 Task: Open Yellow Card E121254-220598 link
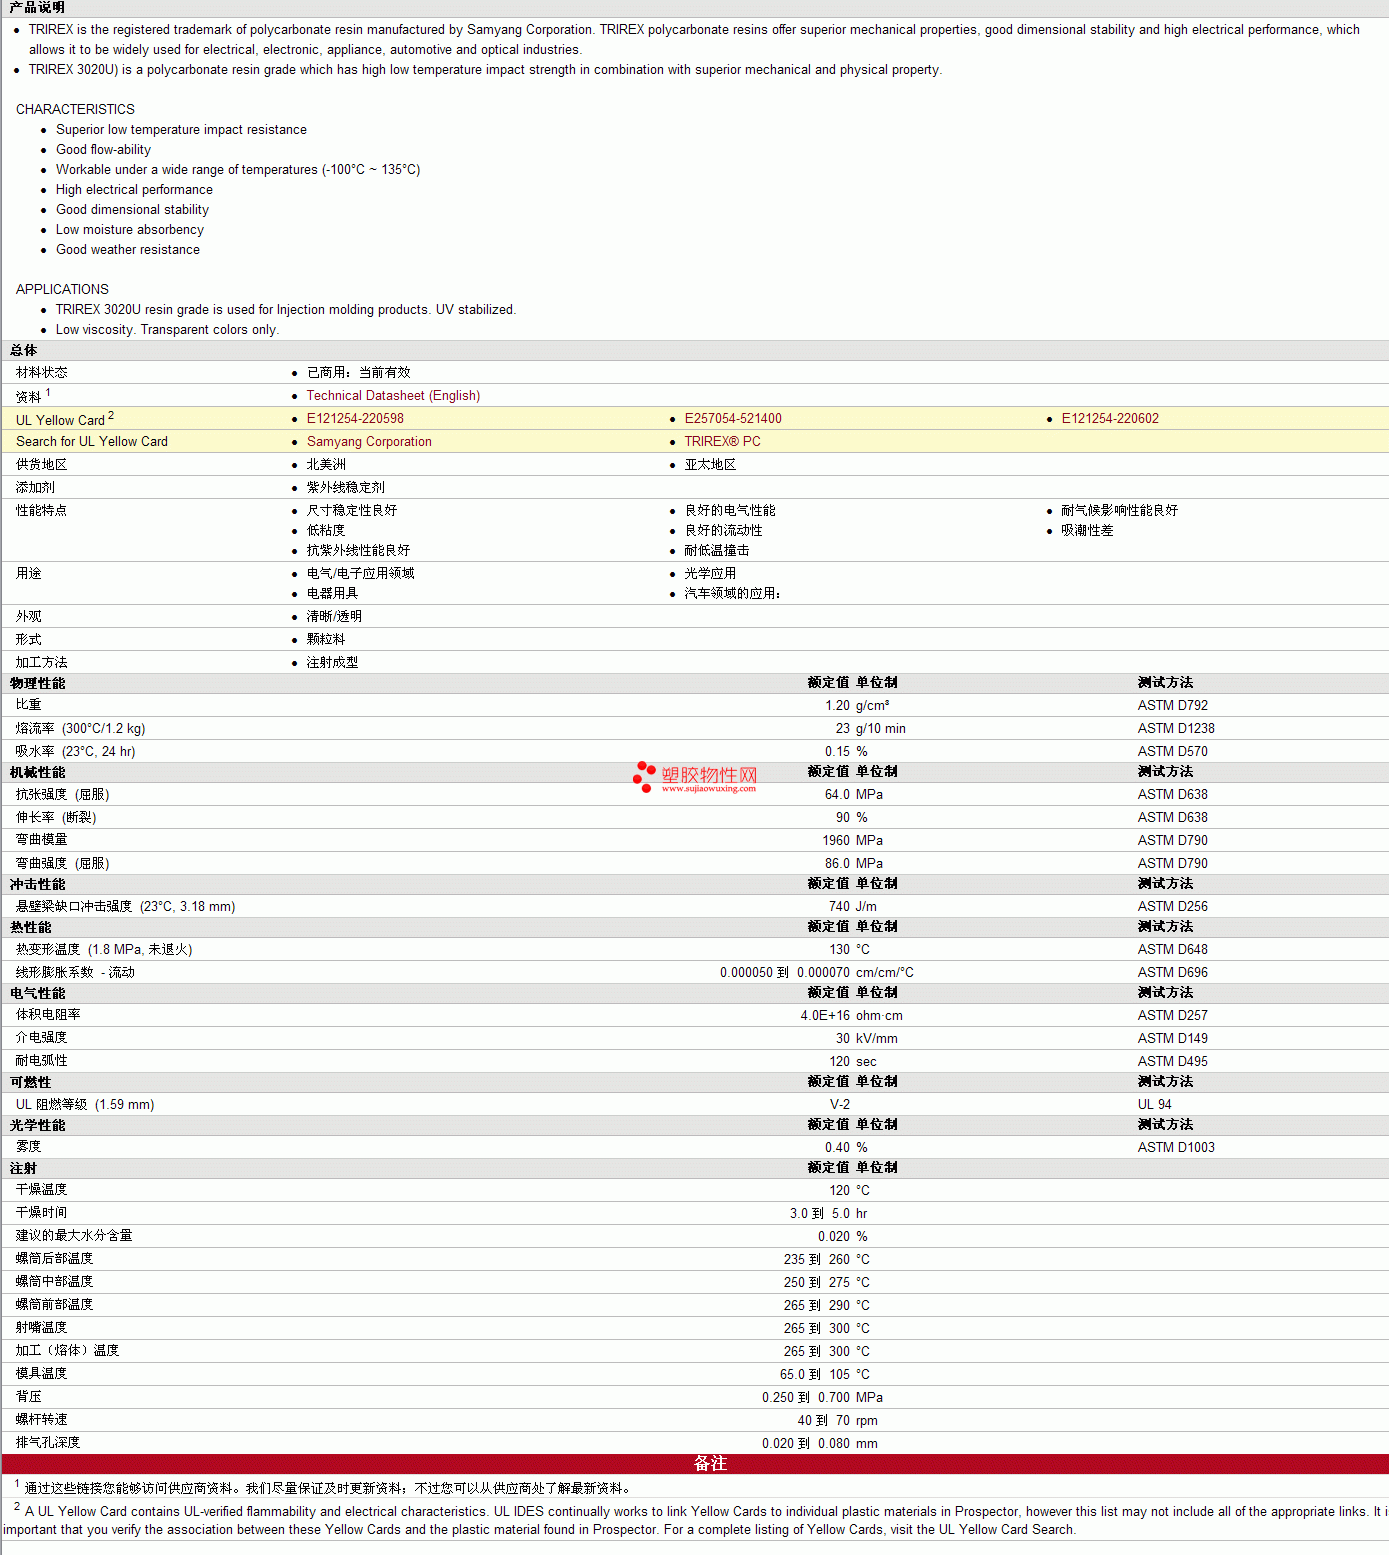[355, 419]
